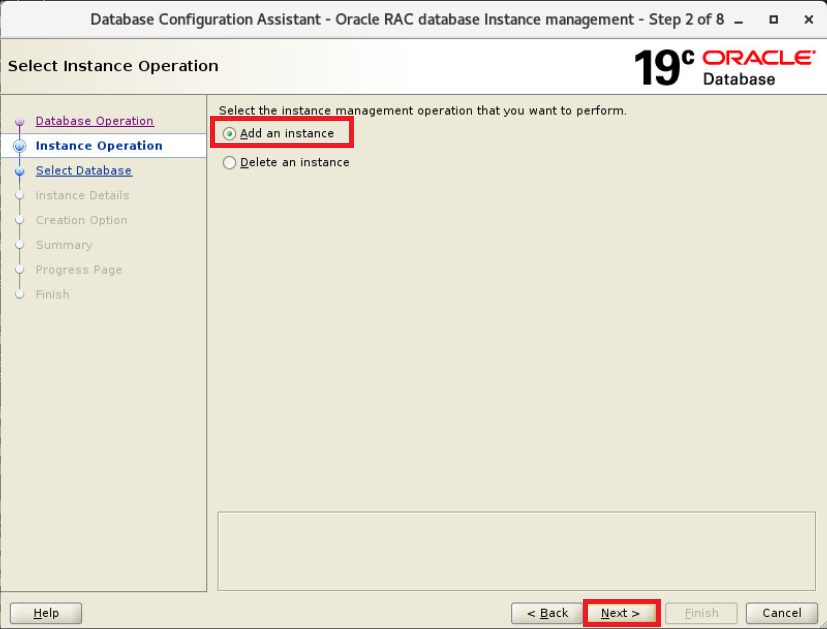Click the Database Operation step bullet icon
Screen dimensions: 827x629
tap(20, 122)
